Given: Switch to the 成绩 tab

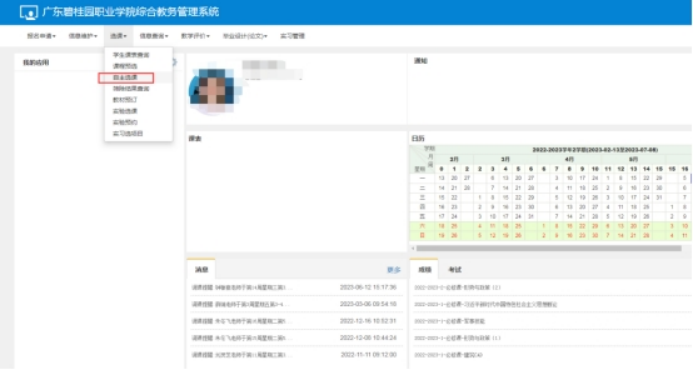Looking at the screenshot, I should click(424, 269).
